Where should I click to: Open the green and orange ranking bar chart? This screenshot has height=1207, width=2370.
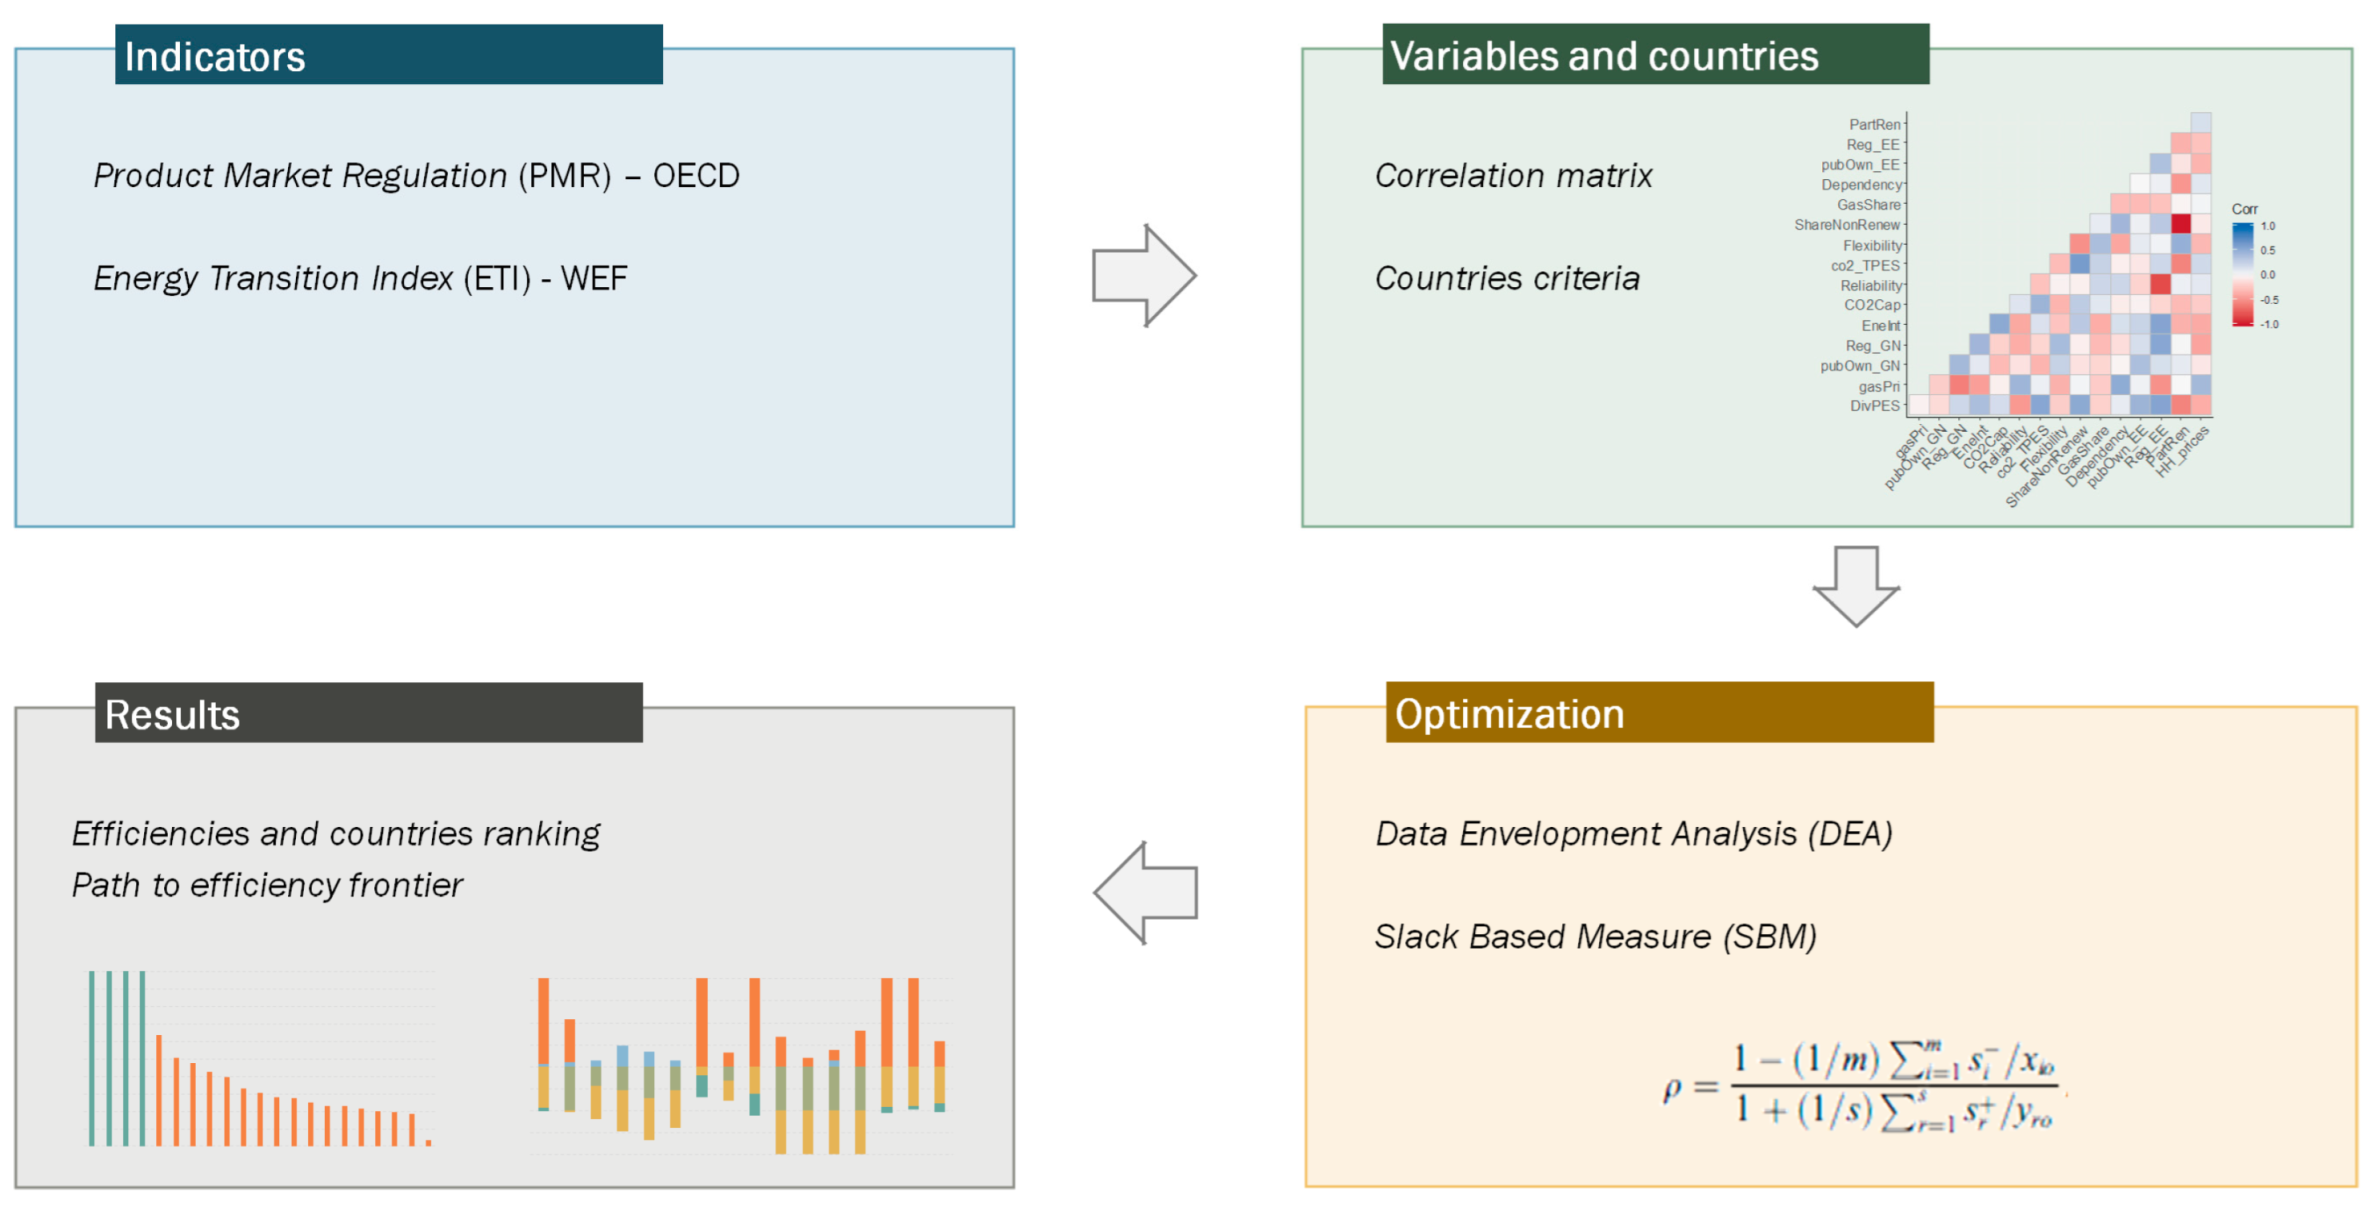260,1058
